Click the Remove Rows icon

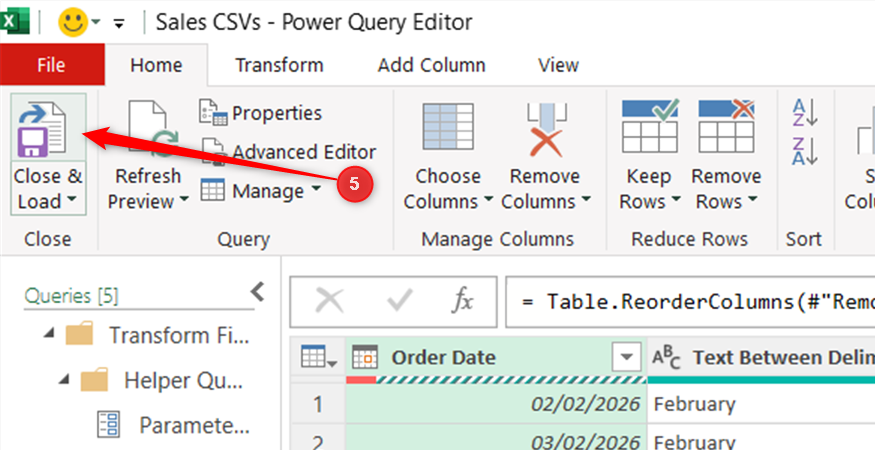coord(726,127)
